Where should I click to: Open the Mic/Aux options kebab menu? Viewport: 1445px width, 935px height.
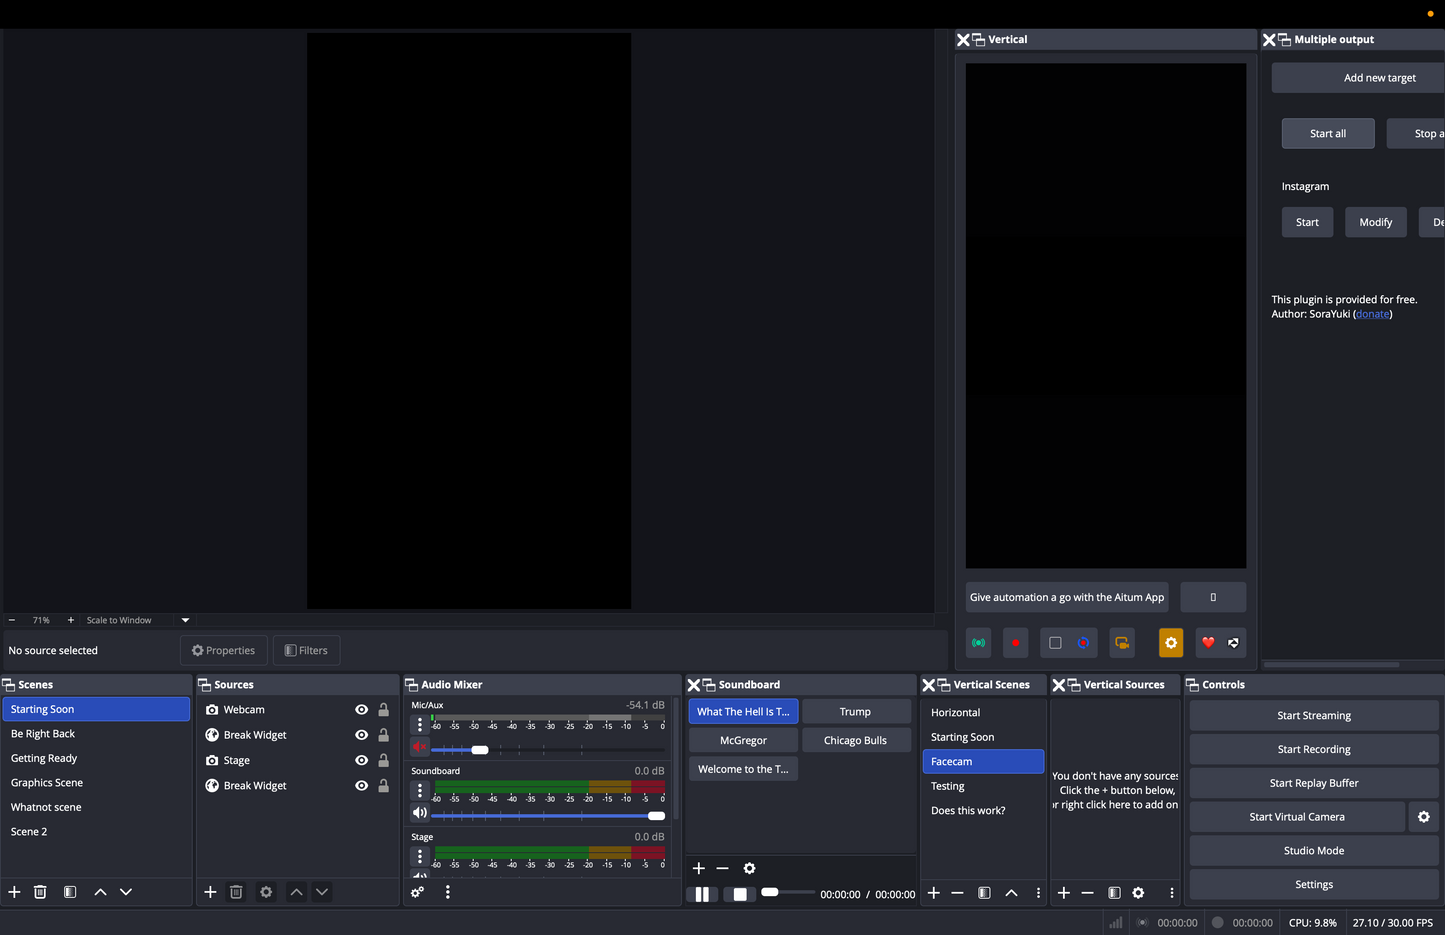[419, 723]
